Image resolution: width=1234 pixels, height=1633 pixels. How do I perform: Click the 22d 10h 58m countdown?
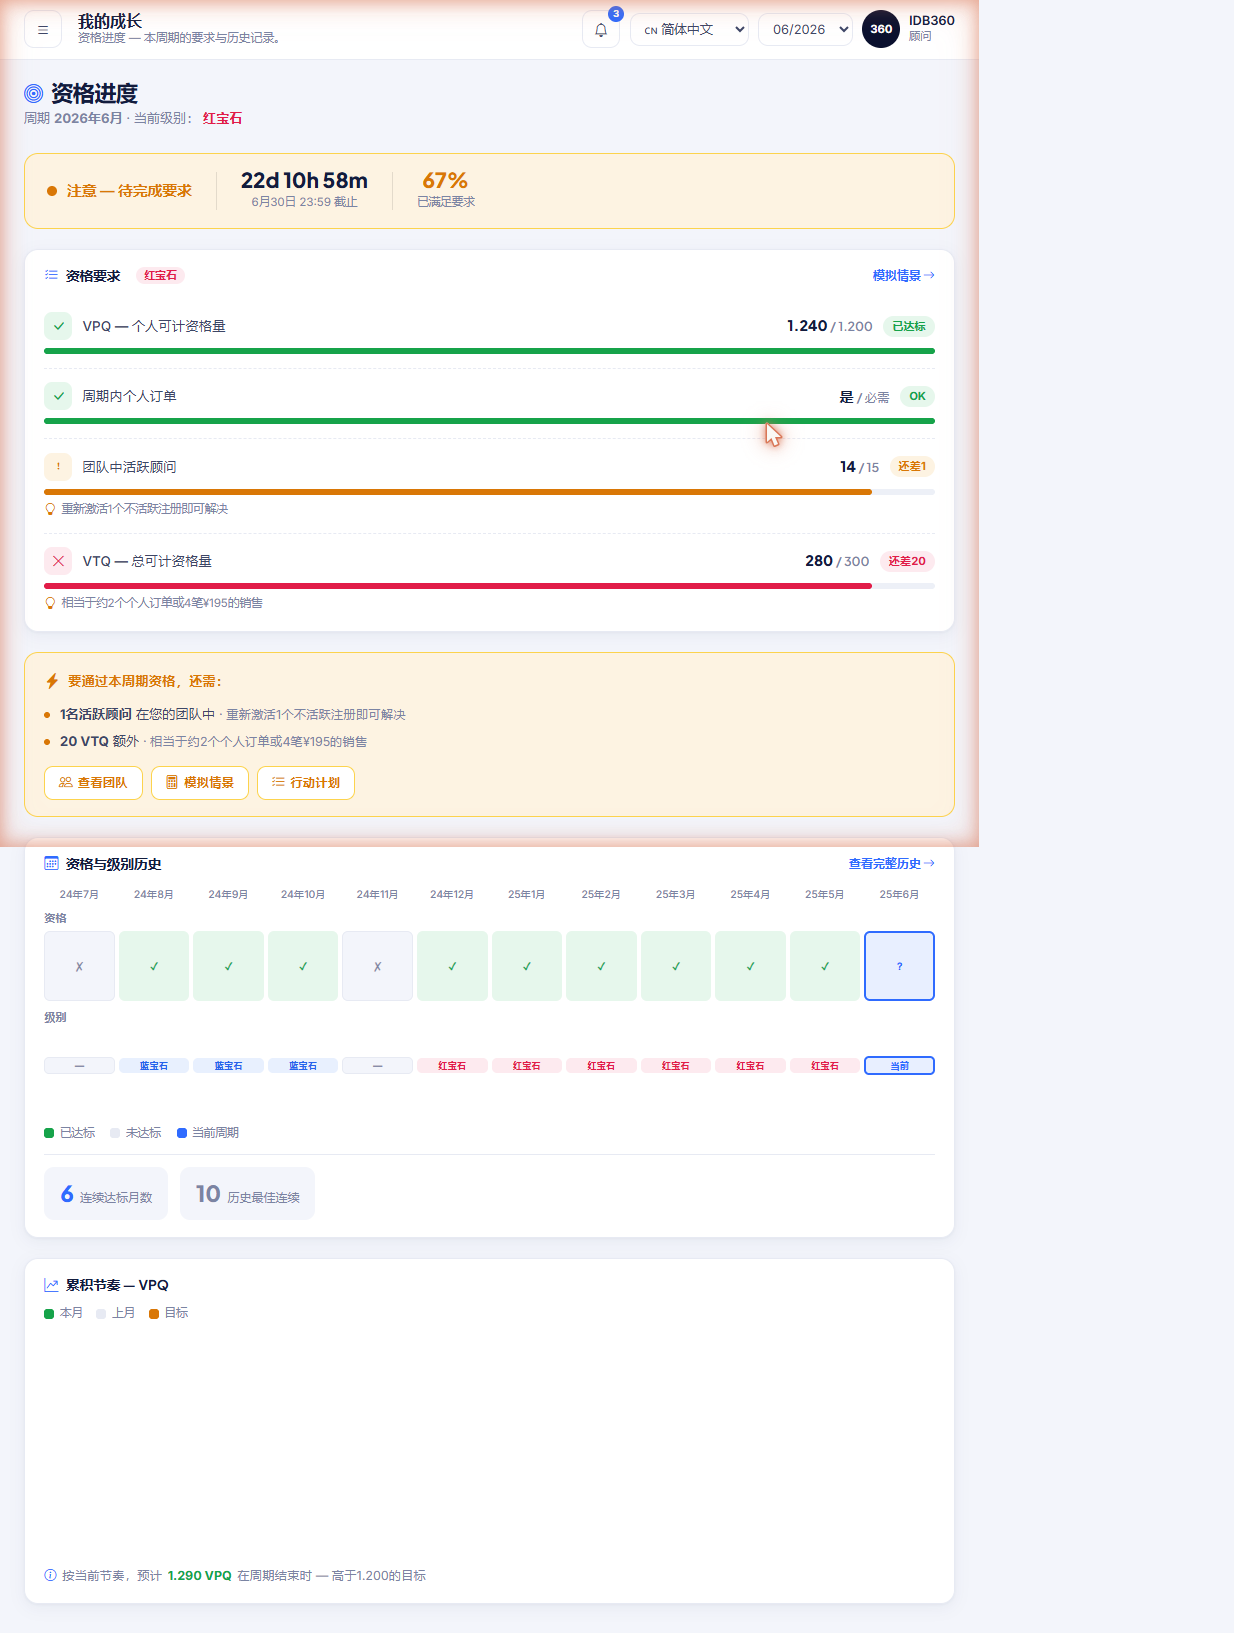coord(304,181)
